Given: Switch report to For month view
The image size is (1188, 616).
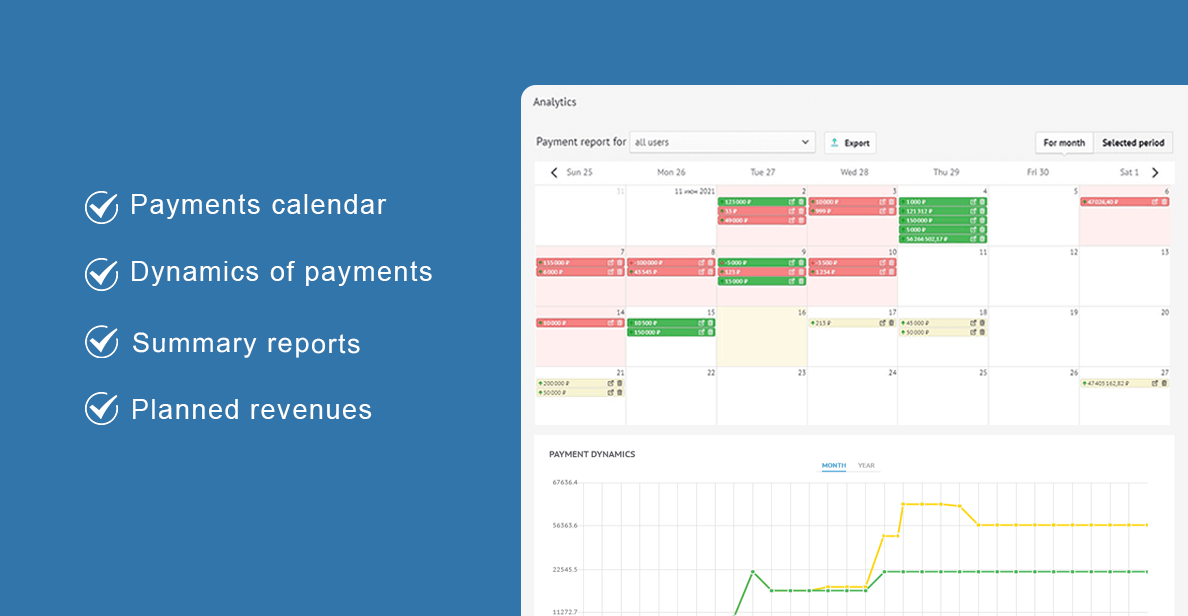Looking at the screenshot, I should pyautogui.click(x=1064, y=143).
